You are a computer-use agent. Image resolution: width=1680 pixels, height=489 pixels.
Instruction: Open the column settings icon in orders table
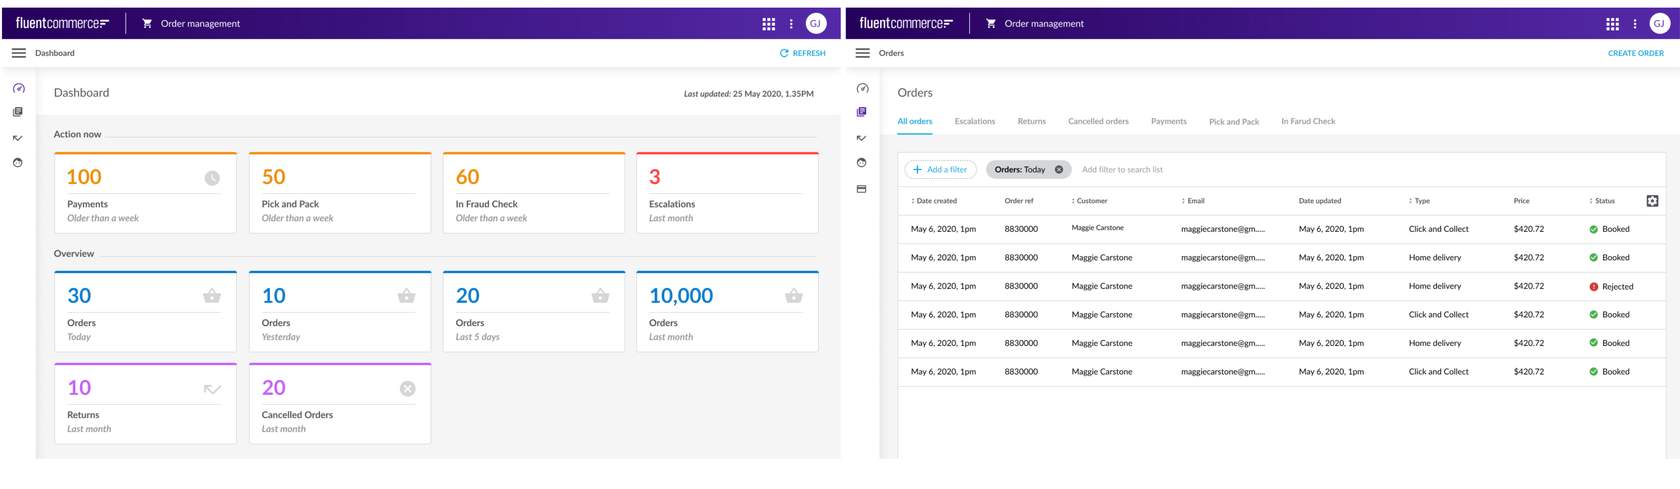1652,201
